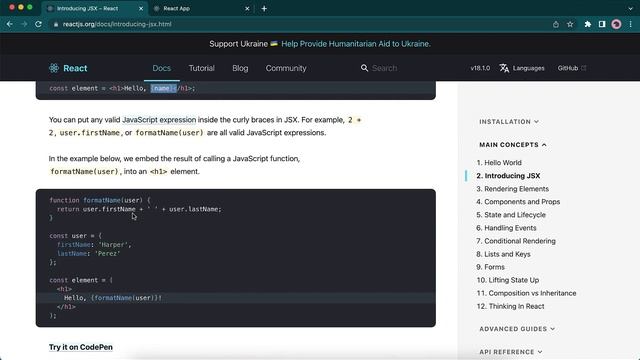
Task: Open 3. Rendering Elements in sidebar
Action: (x=512, y=189)
